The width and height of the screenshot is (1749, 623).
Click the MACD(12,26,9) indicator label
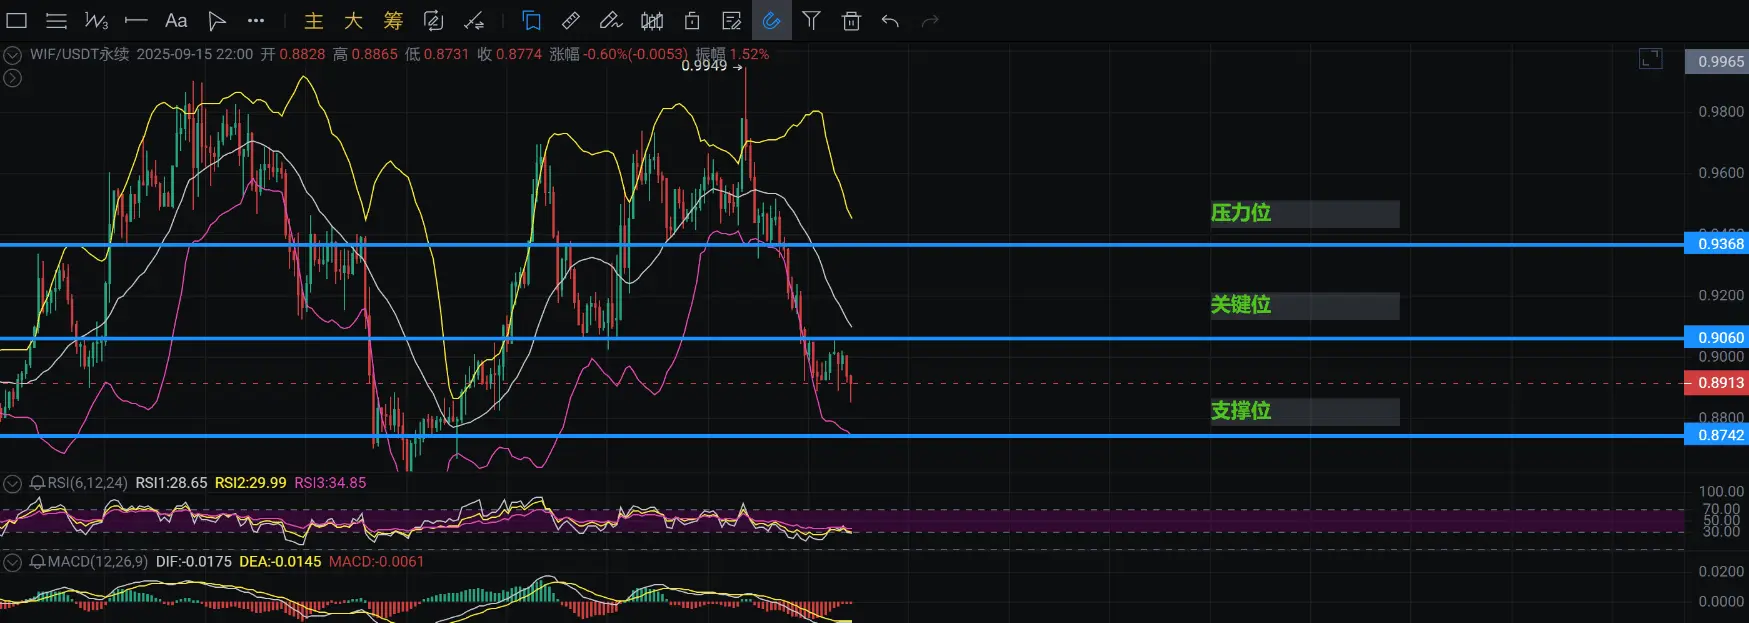point(97,562)
